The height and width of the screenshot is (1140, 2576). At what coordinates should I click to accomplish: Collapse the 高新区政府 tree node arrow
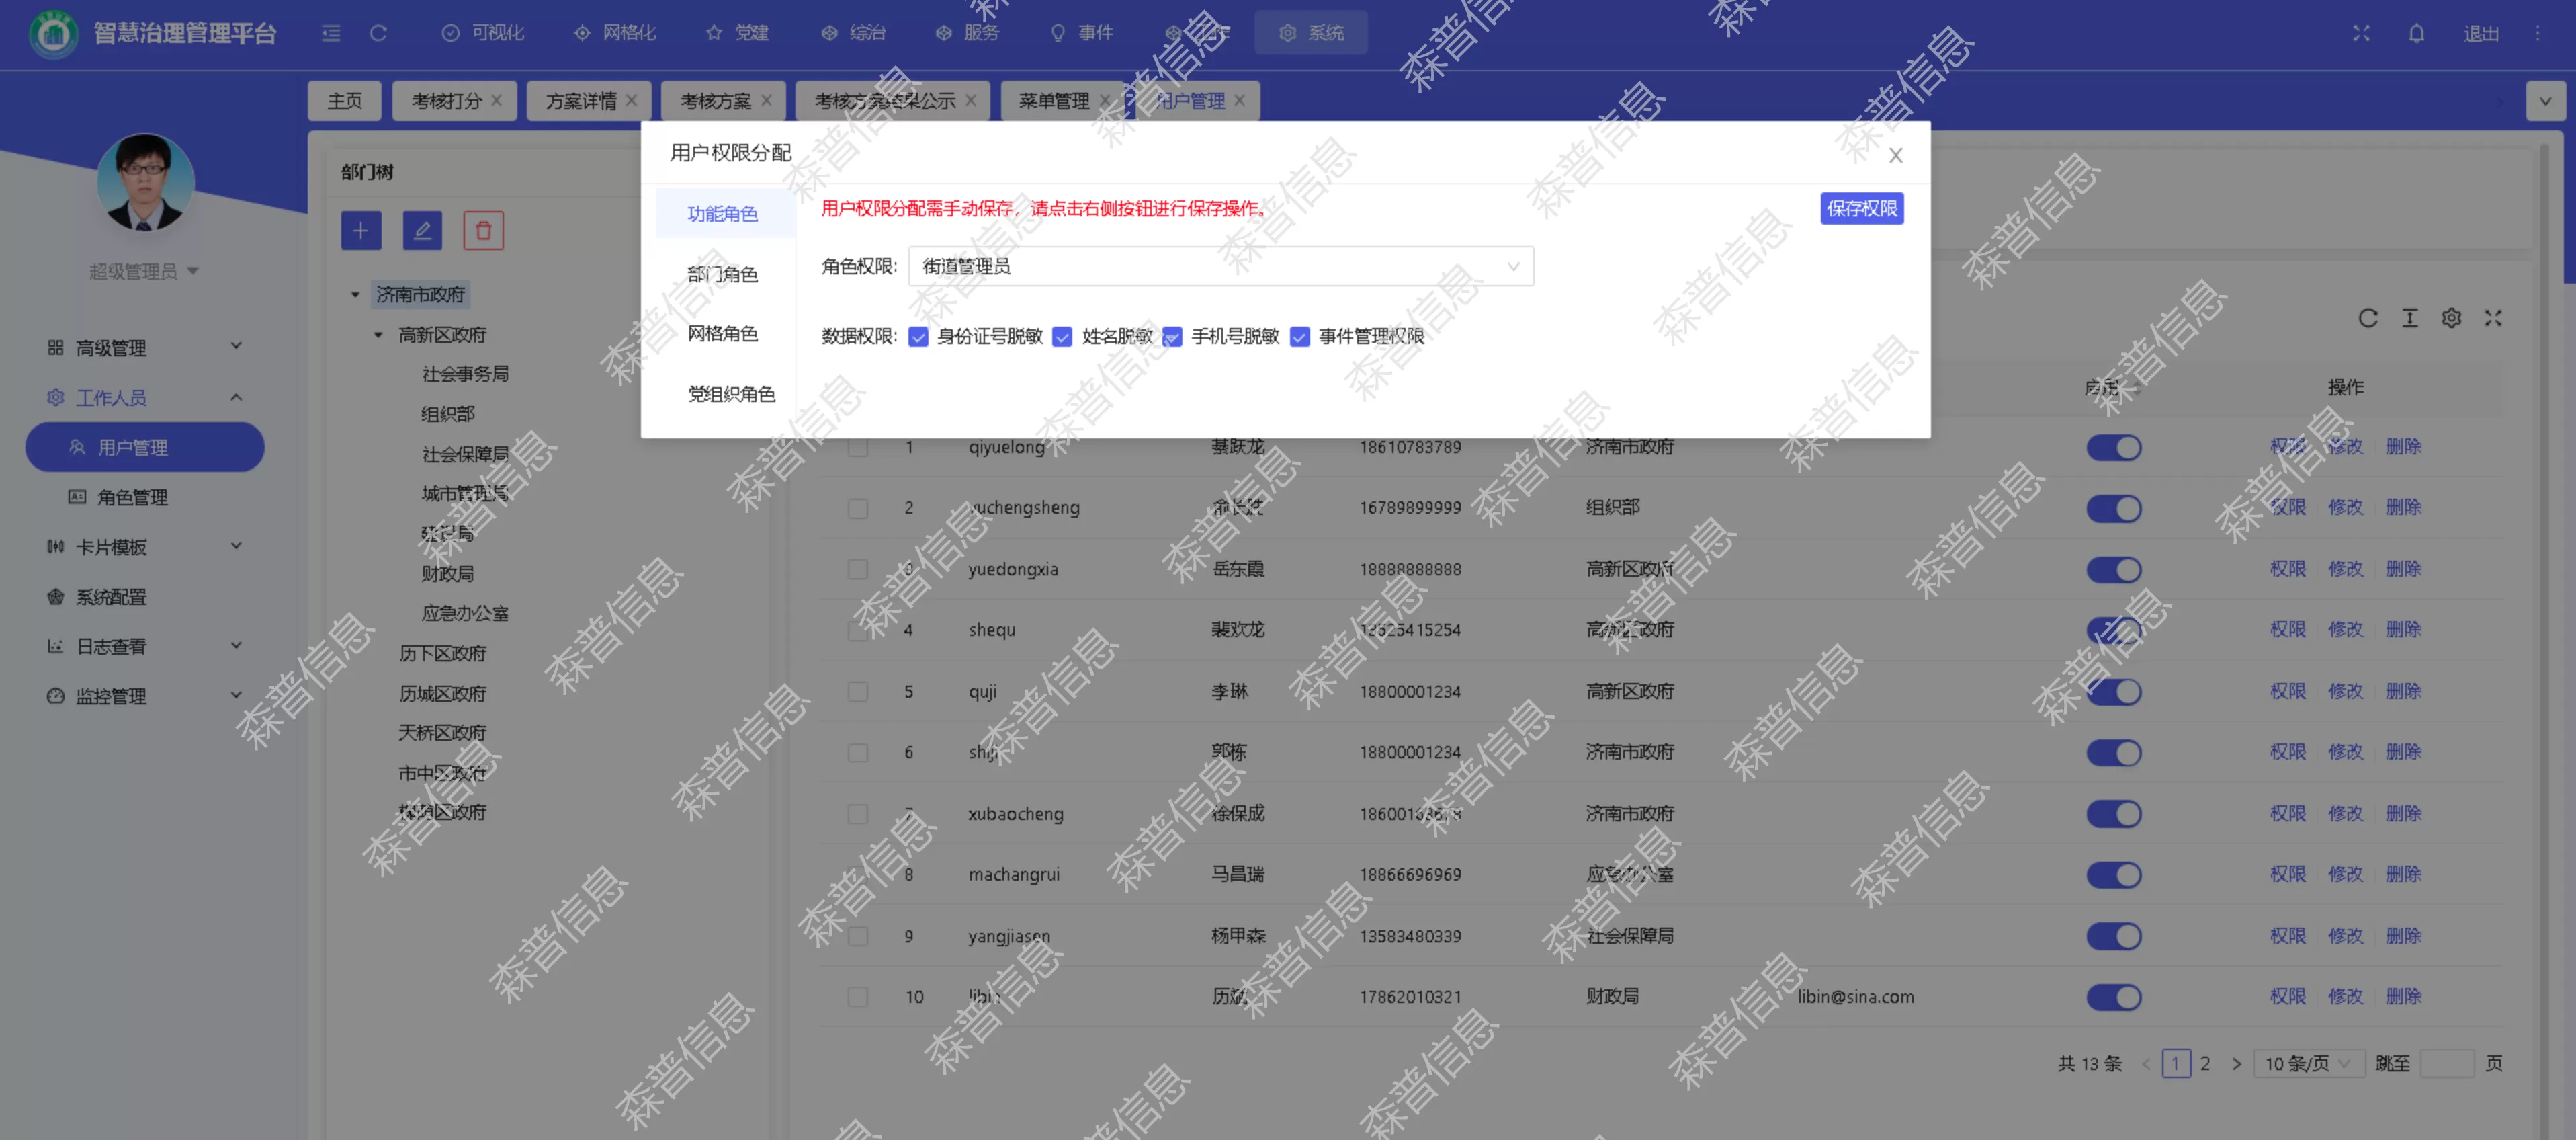click(x=378, y=335)
